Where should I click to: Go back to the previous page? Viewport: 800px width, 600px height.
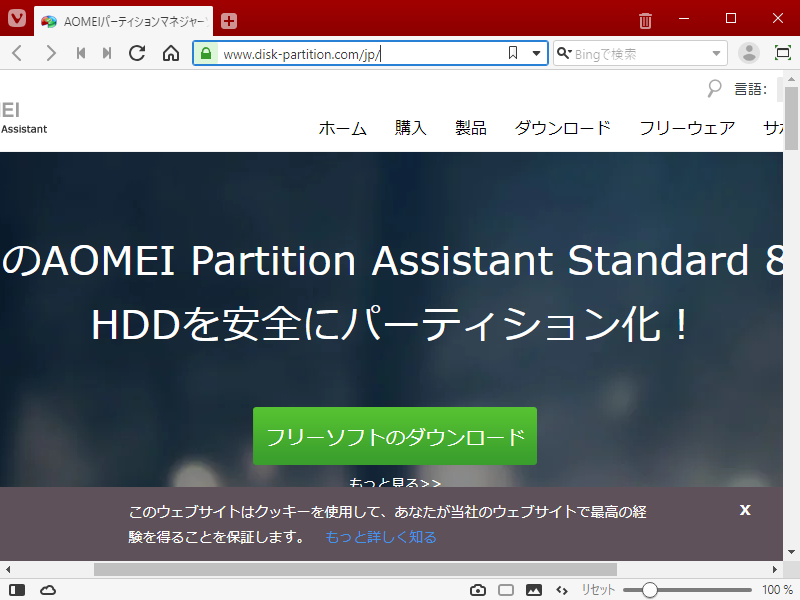tap(17, 53)
